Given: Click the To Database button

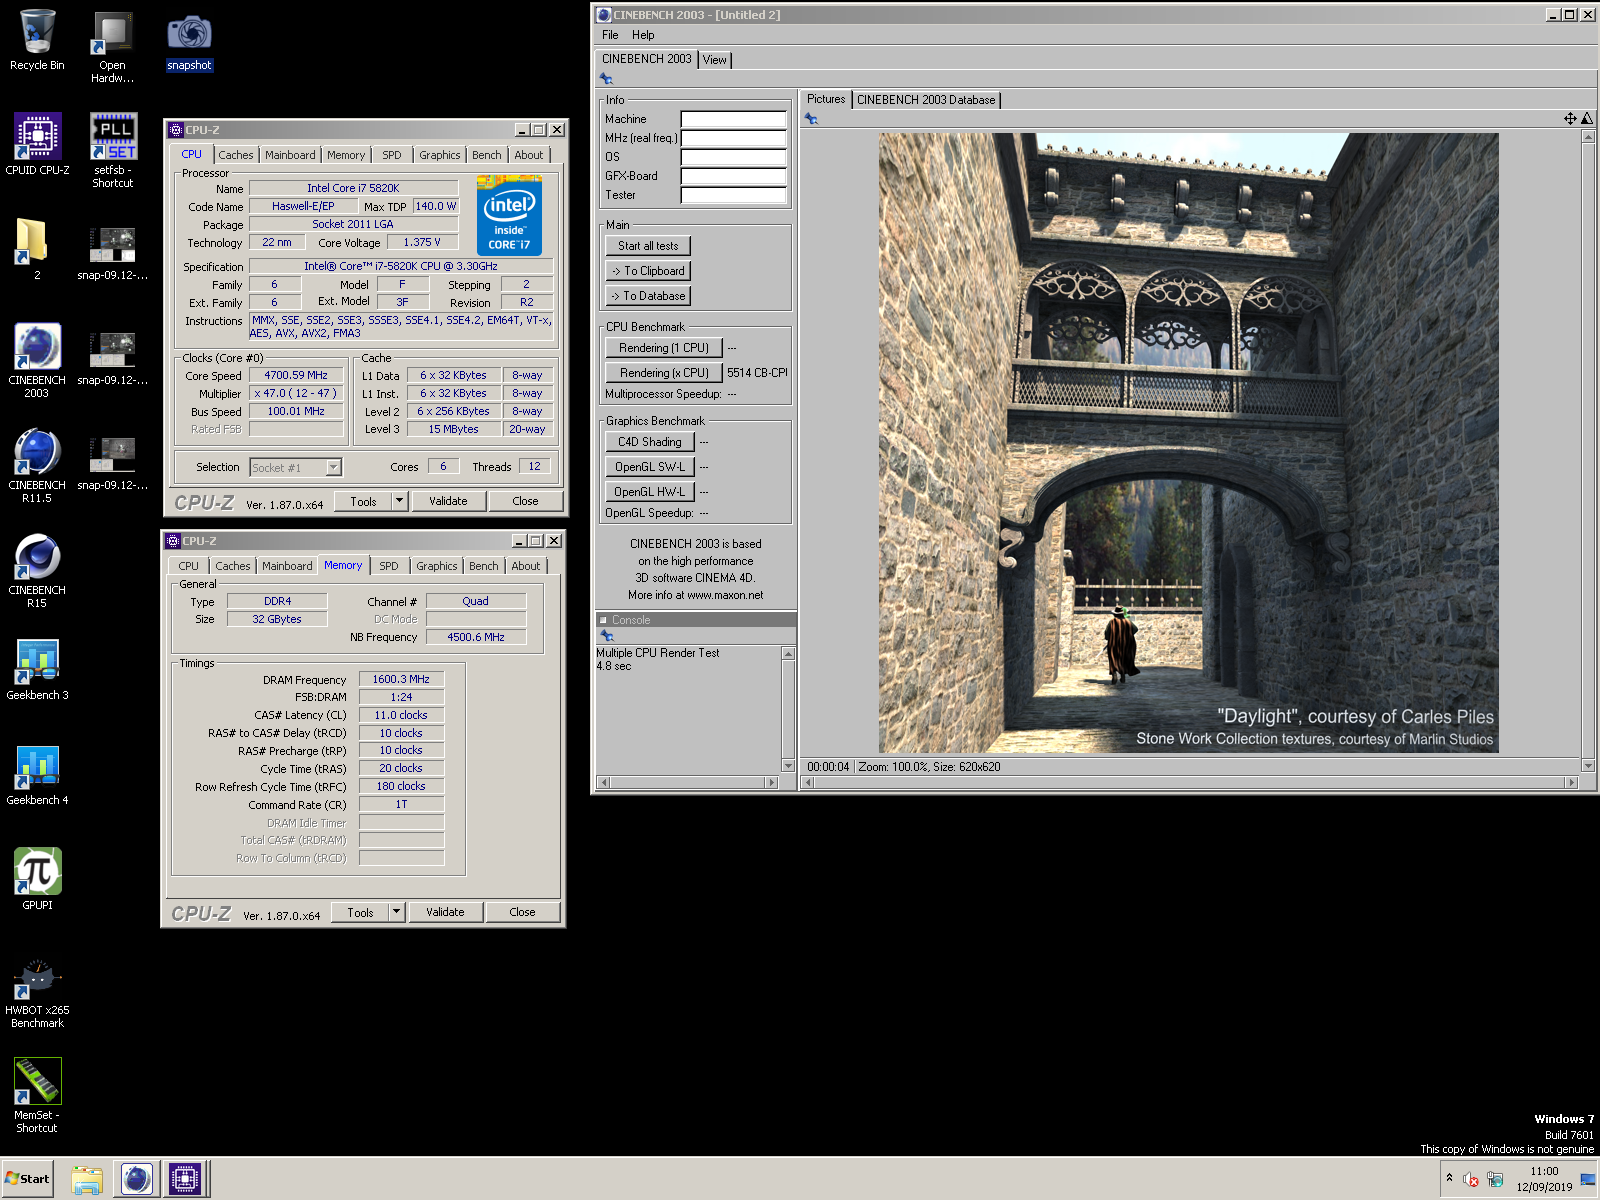Looking at the screenshot, I should coord(648,296).
